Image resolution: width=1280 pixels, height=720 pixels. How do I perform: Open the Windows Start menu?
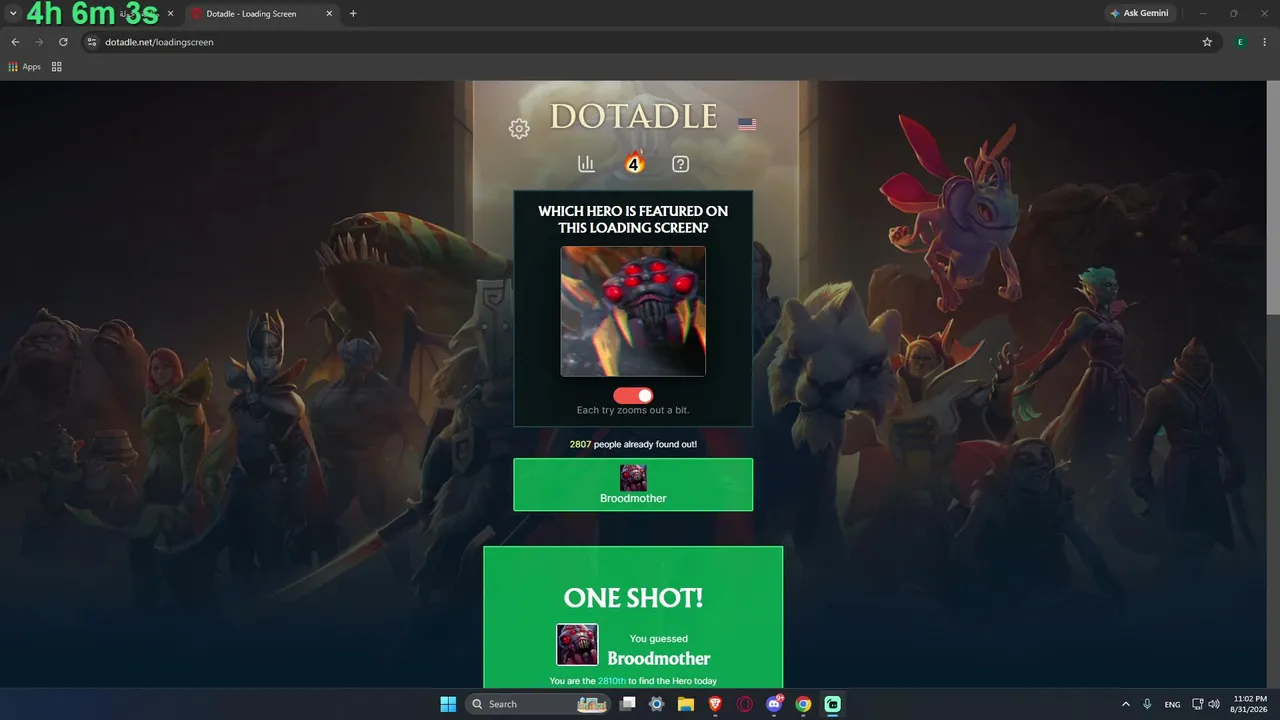tap(448, 704)
